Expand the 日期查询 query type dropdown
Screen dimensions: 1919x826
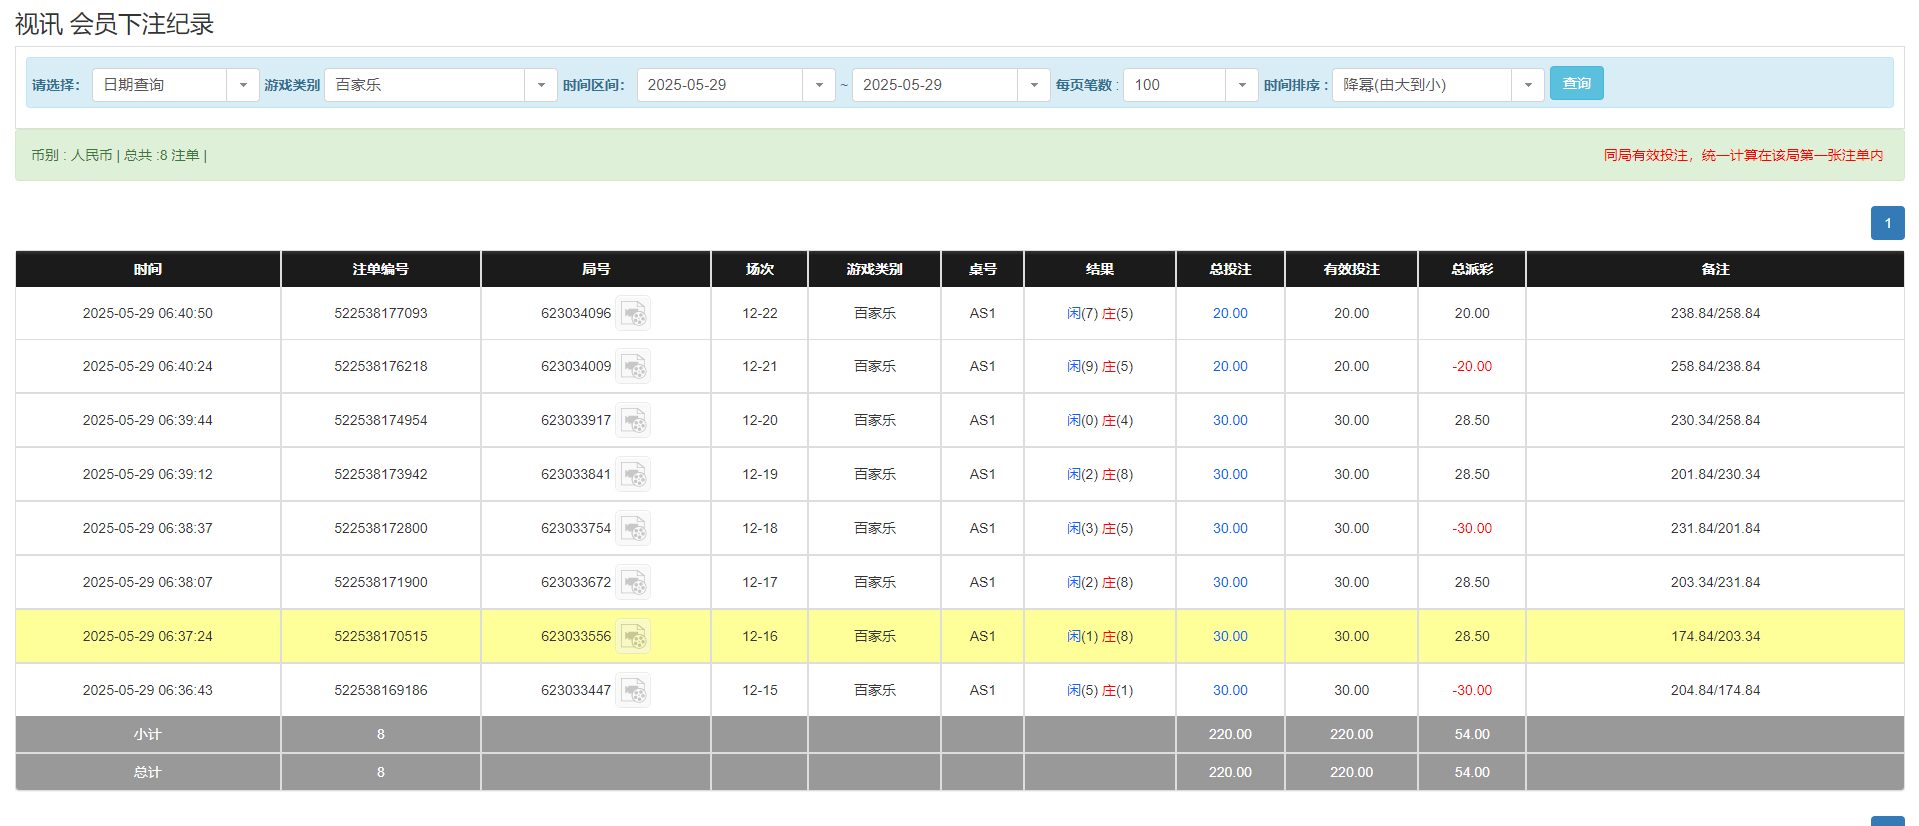(242, 85)
